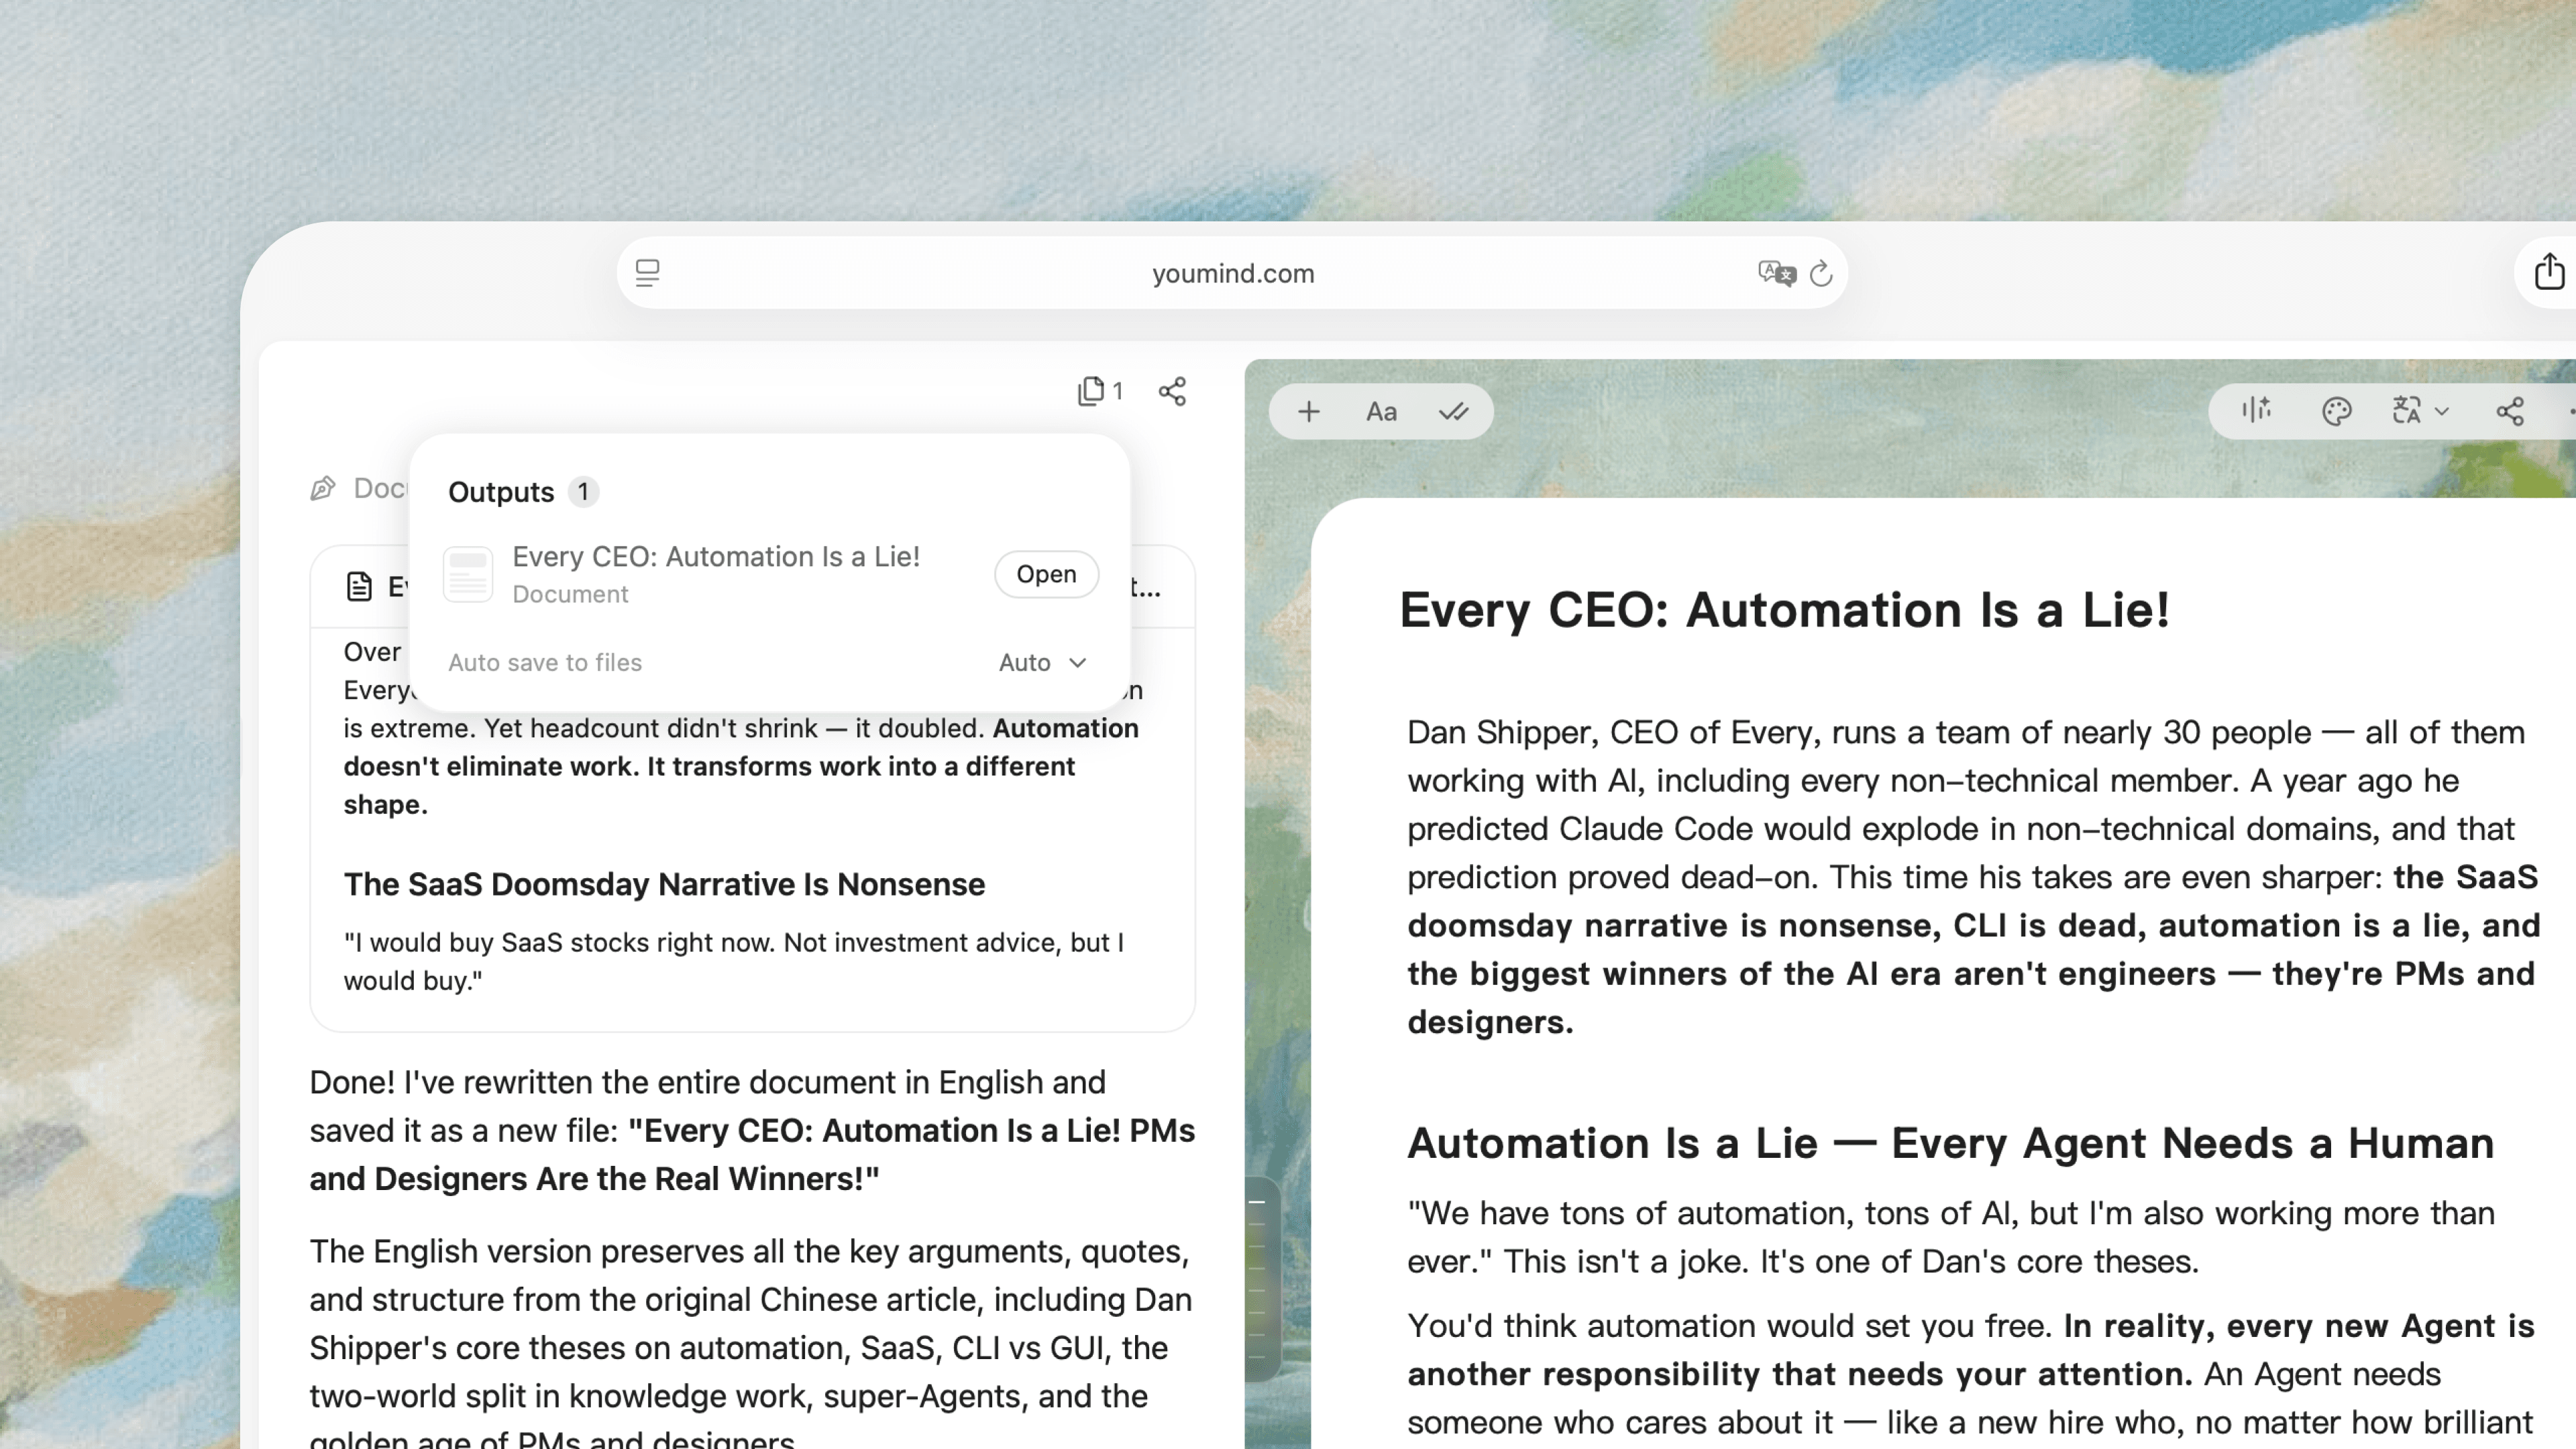Click the translate icon in editor toolbar
This screenshot has width=2576, height=1449.
2407,411
